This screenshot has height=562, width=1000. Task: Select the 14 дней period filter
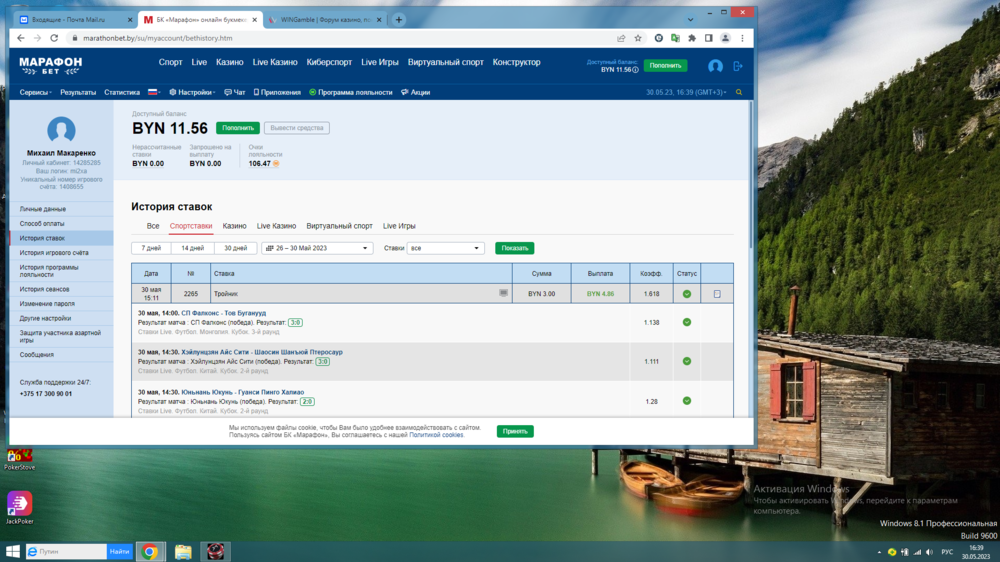tap(192, 248)
